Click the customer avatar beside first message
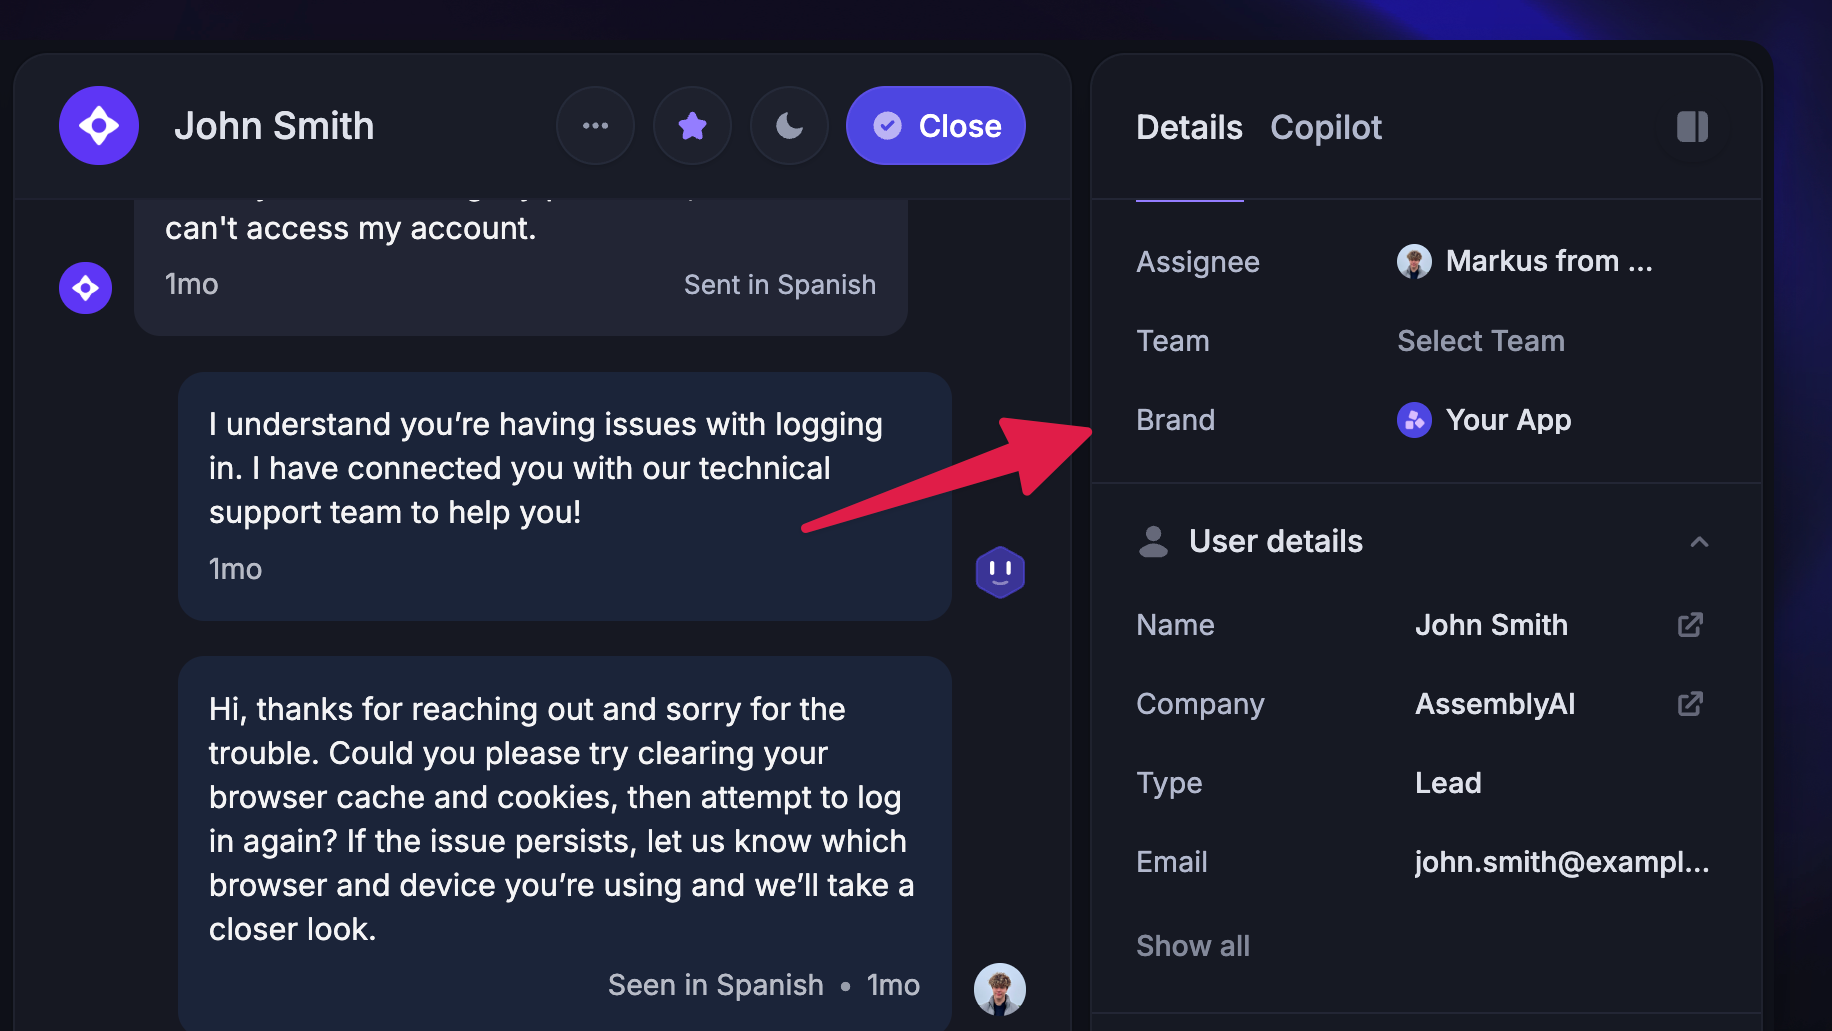The width and height of the screenshot is (1832, 1031). click(86, 288)
